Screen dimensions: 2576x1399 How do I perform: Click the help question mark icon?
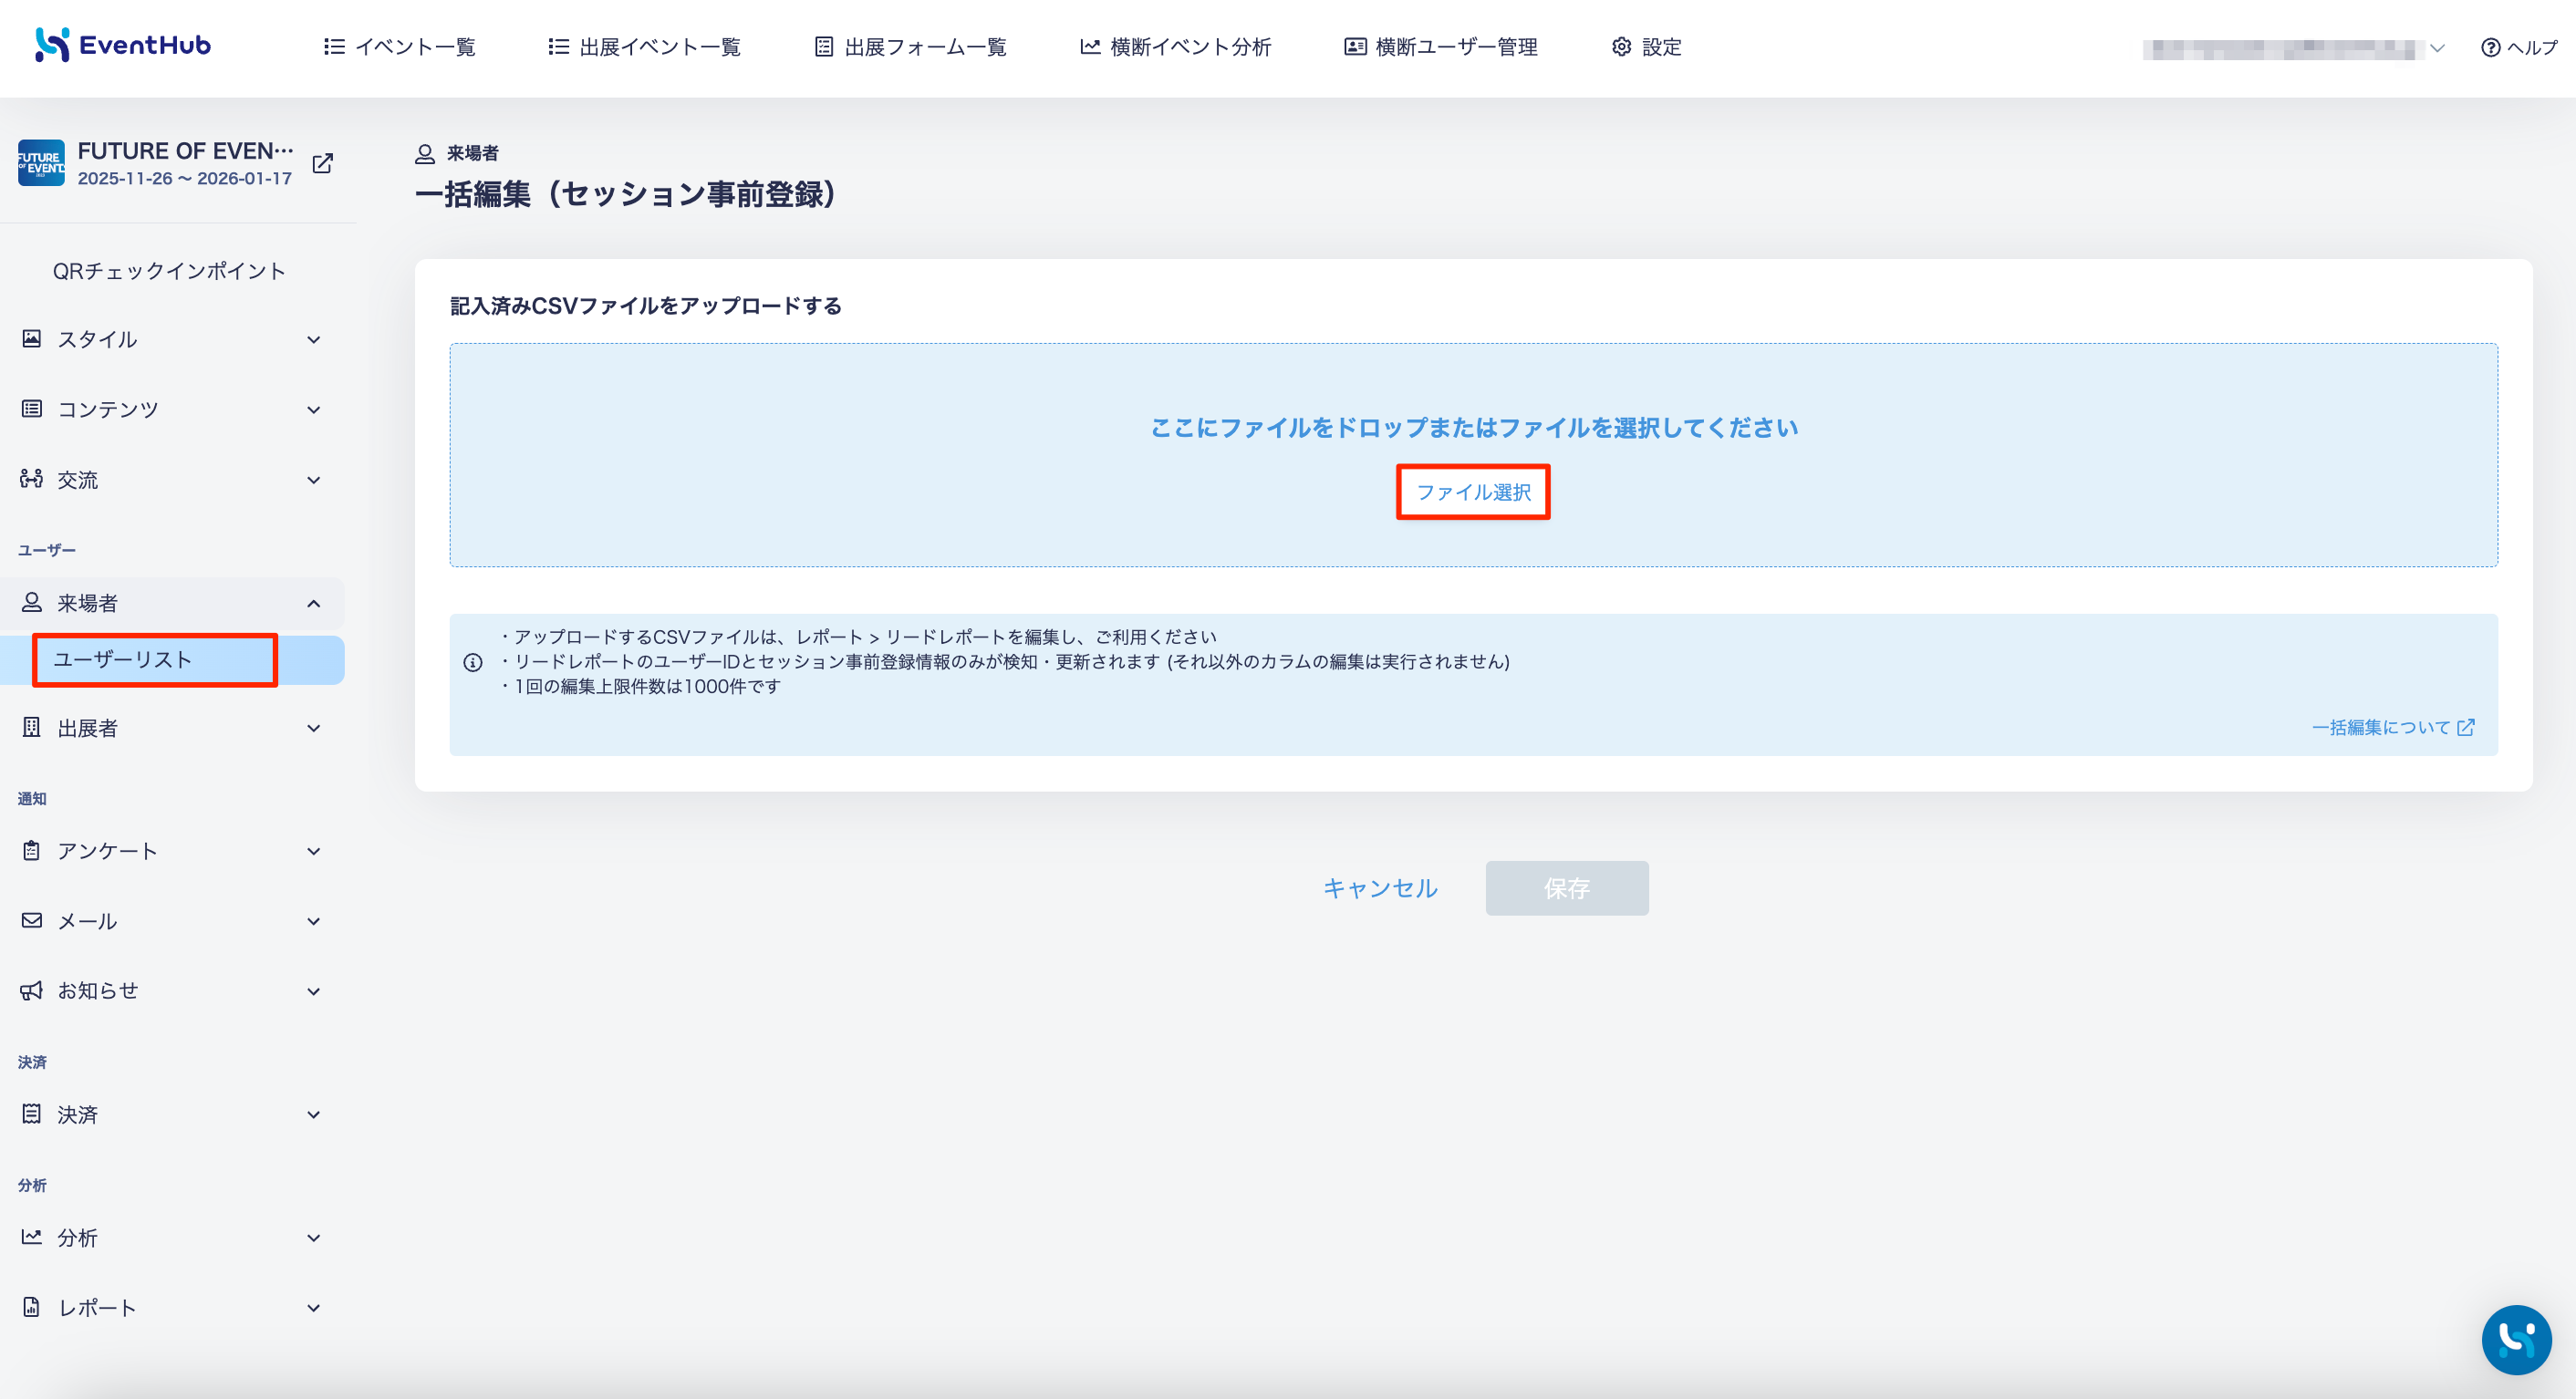coord(2490,47)
